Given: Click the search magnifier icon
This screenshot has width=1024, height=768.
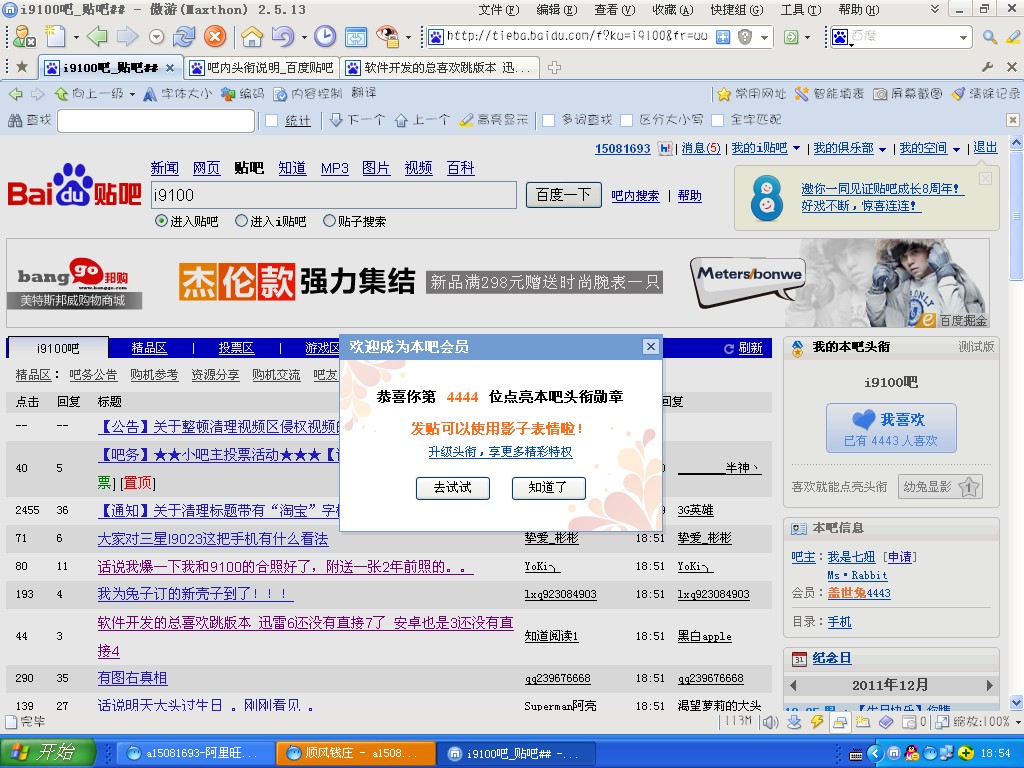Looking at the screenshot, I should [990, 37].
